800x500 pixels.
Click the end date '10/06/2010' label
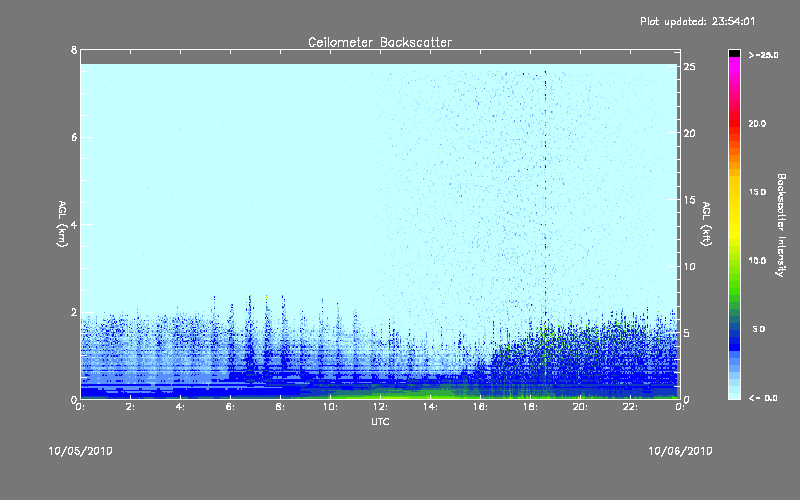coord(680,451)
